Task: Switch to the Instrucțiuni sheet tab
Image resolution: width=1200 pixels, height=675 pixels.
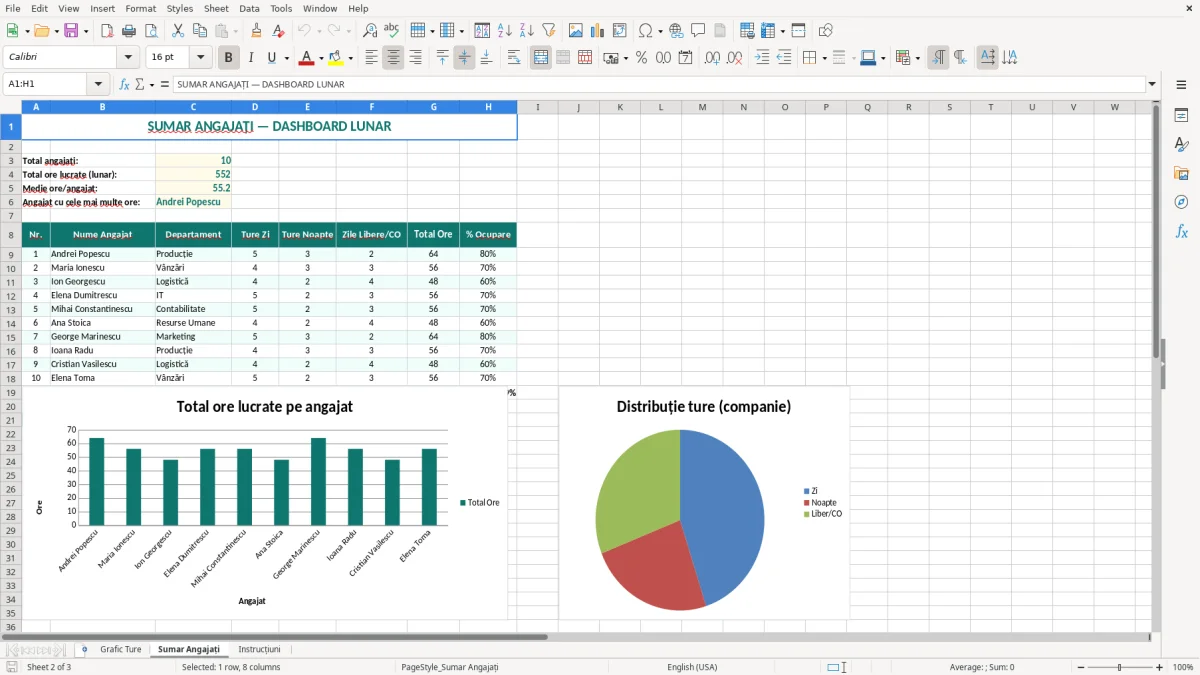Action: coord(259,649)
